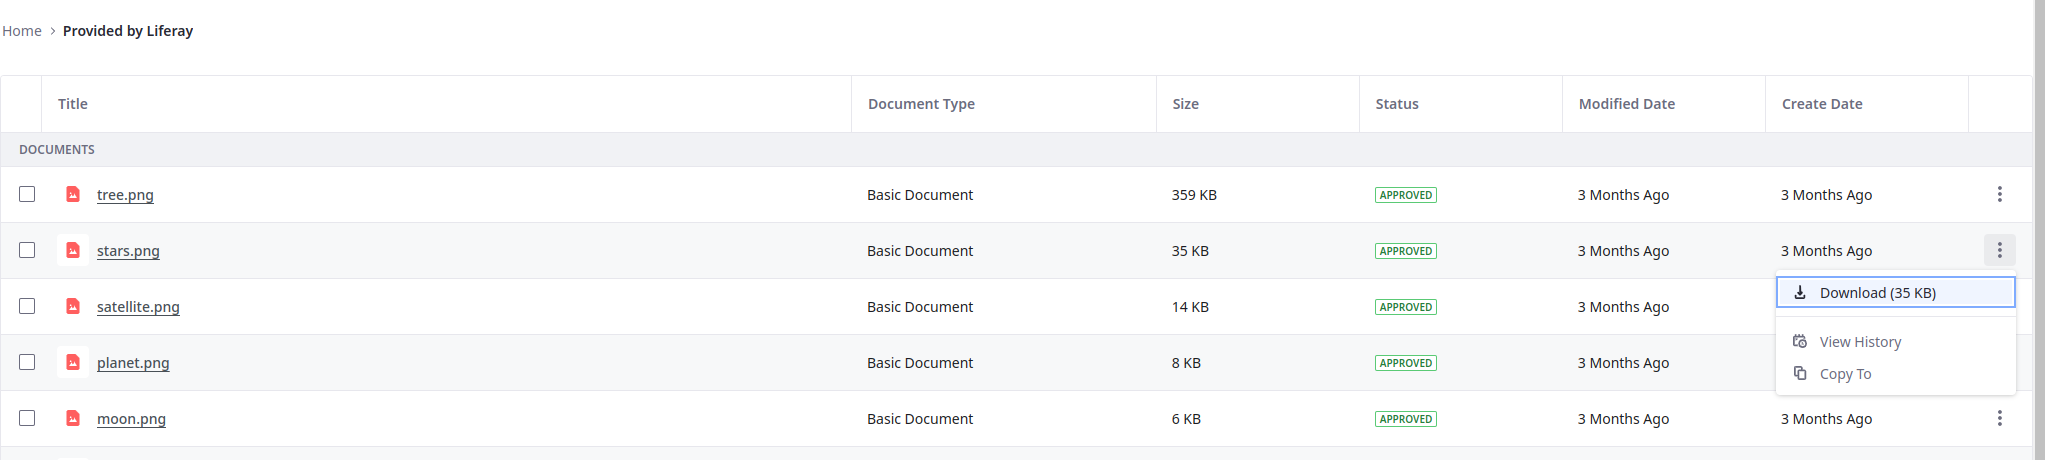
Task: Choose Copy To in the menu
Action: [x=1895, y=374]
